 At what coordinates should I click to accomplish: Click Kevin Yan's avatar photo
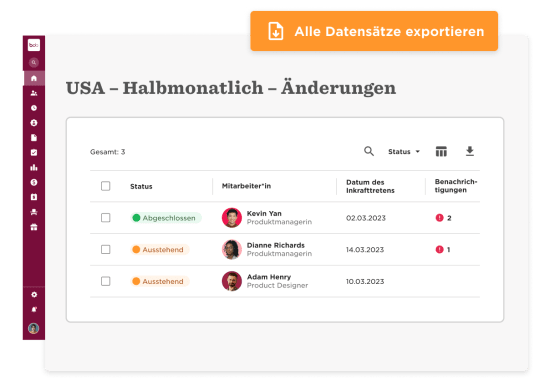pos(232,218)
